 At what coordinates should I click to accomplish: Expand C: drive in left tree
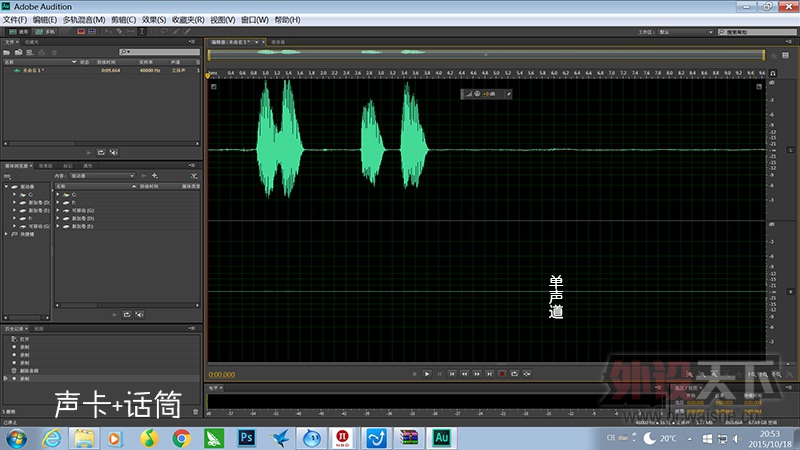(x=14, y=194)
